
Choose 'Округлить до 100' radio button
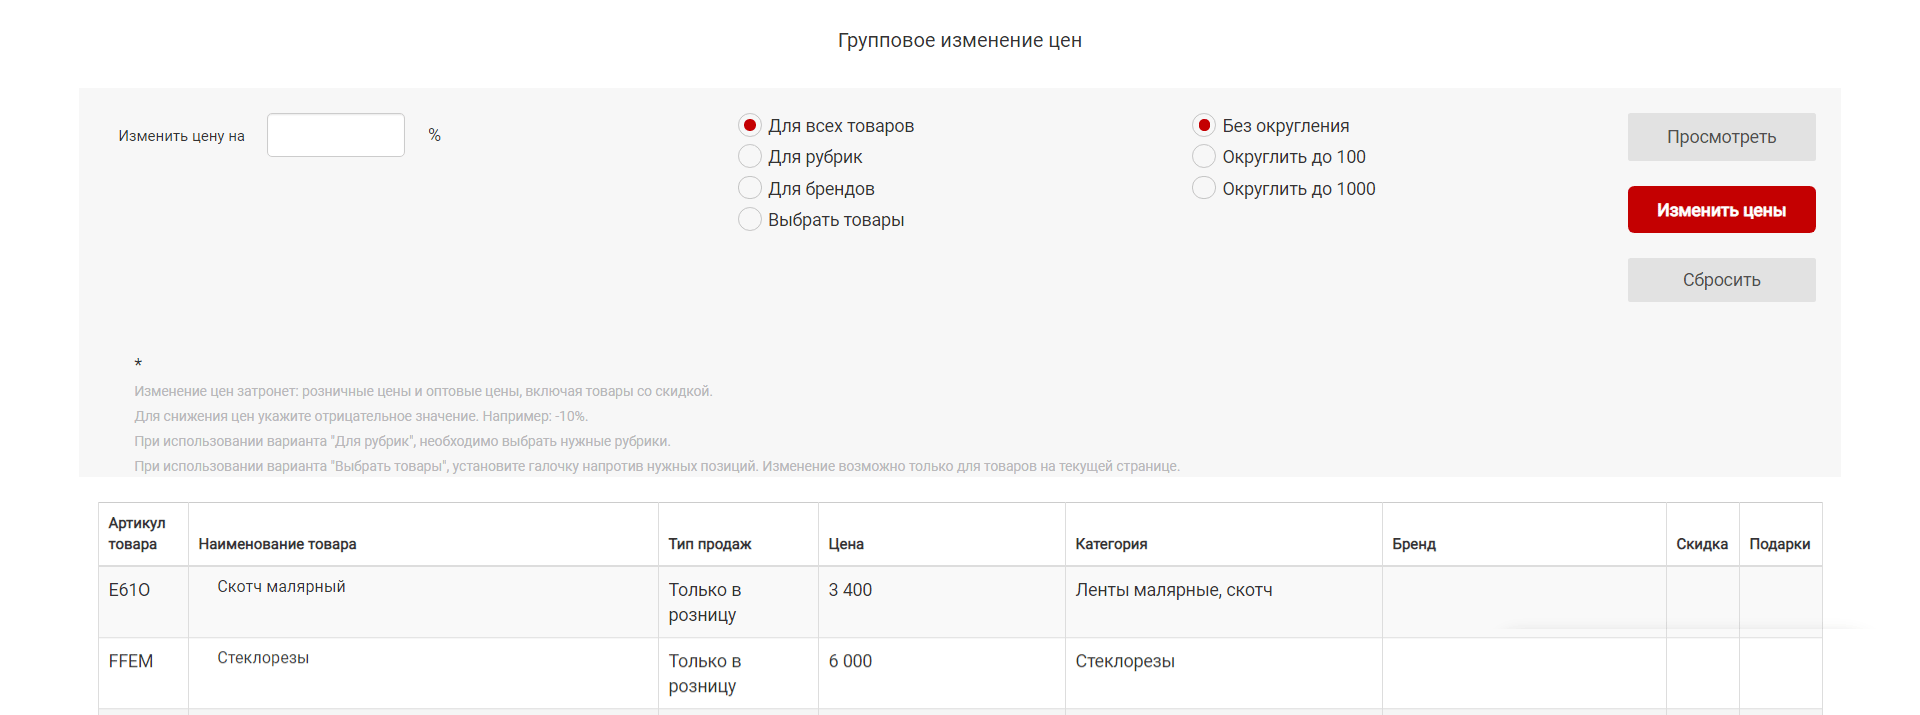[1204, 157]
